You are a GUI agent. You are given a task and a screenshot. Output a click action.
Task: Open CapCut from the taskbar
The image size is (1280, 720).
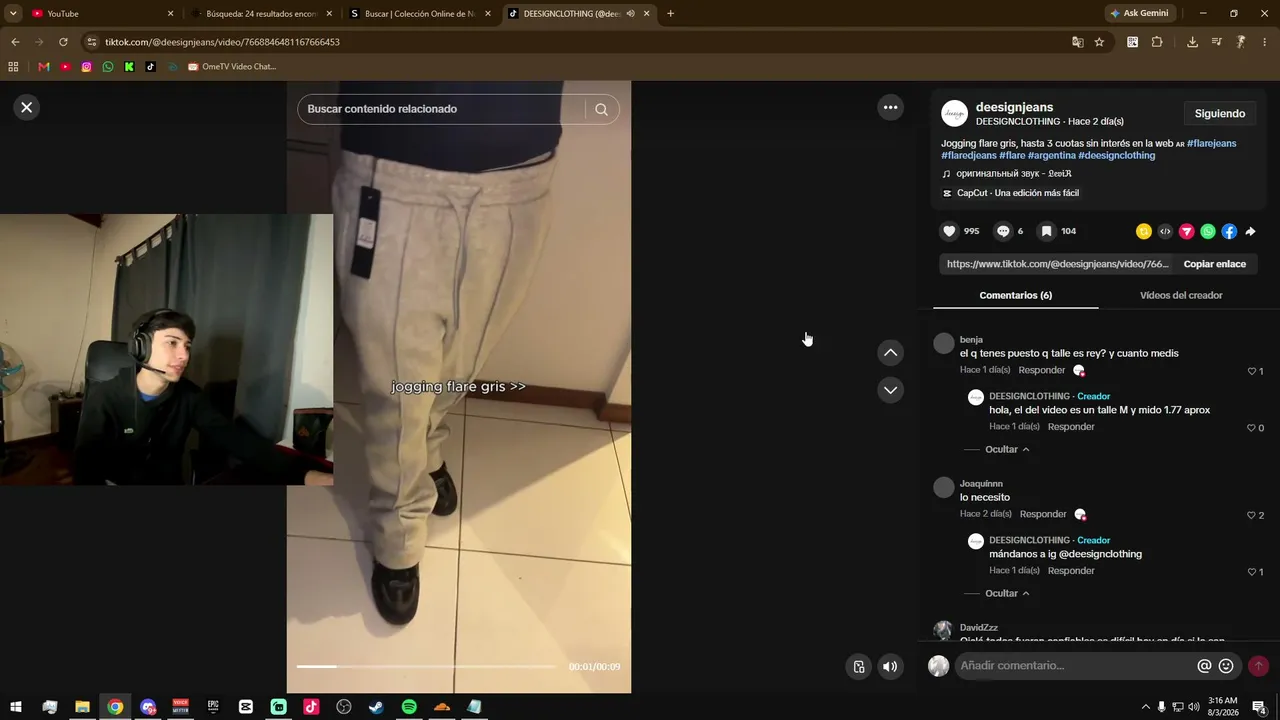point(246,707)
